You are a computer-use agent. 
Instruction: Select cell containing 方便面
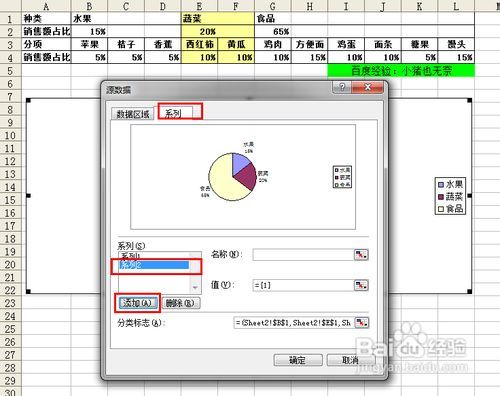pos(309,44)
